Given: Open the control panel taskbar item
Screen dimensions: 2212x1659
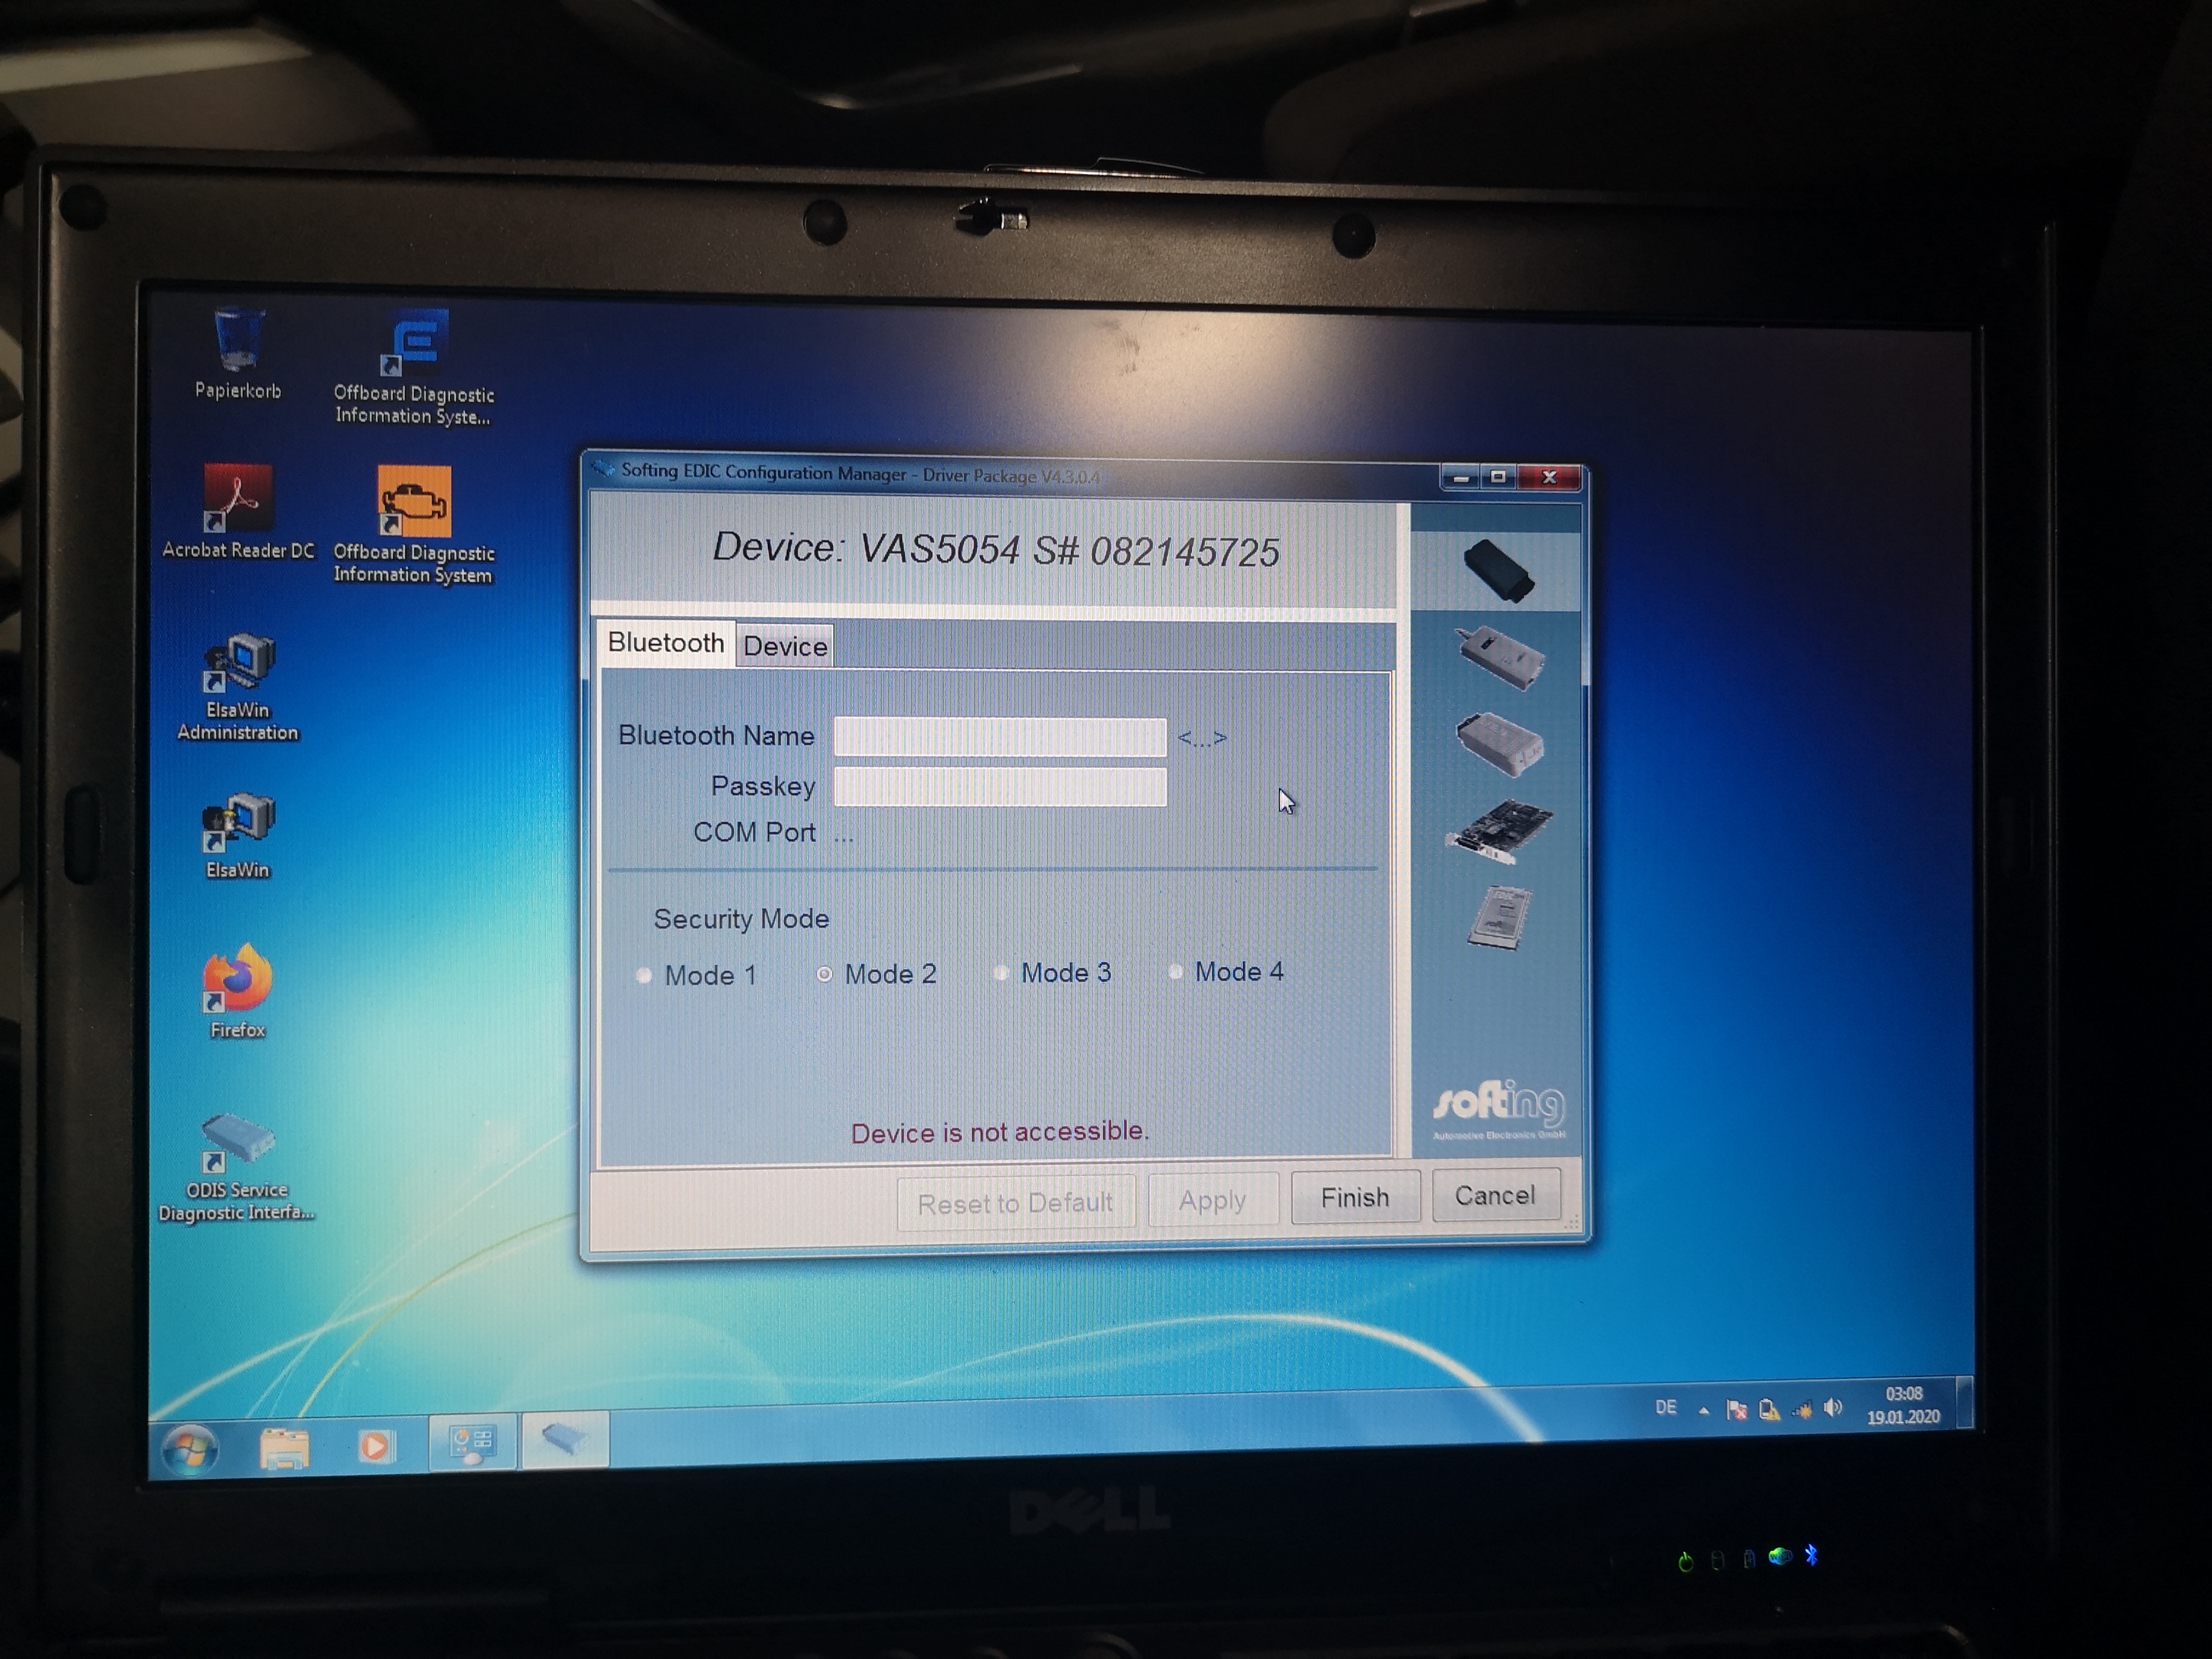Looking at the screenshot, I should point(472,1442).
